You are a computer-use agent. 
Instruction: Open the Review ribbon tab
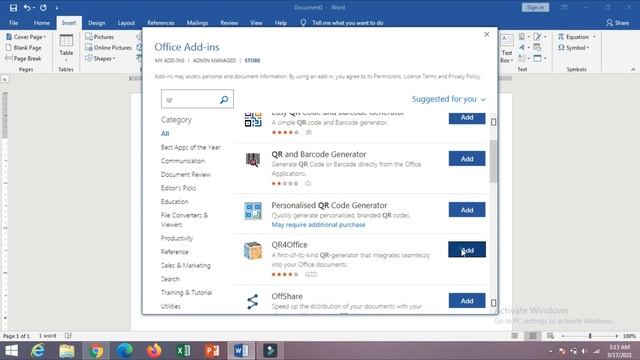click(x=229, y=23)
